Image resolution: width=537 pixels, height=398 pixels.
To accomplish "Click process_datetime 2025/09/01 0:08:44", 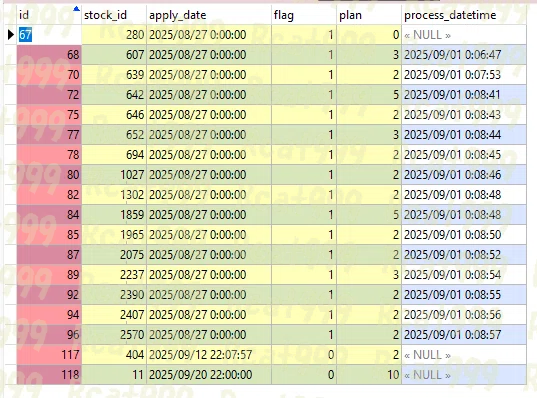I will (464, 135).
